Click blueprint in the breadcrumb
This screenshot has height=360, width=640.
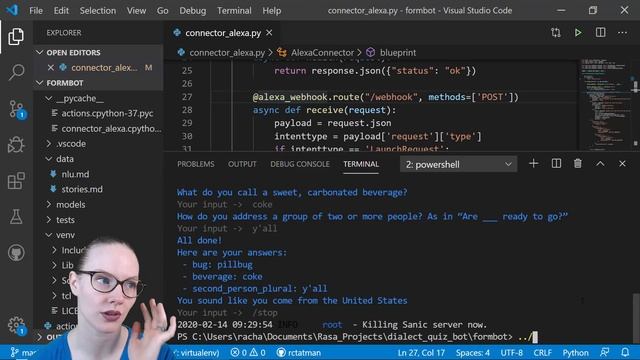[398, 53]
